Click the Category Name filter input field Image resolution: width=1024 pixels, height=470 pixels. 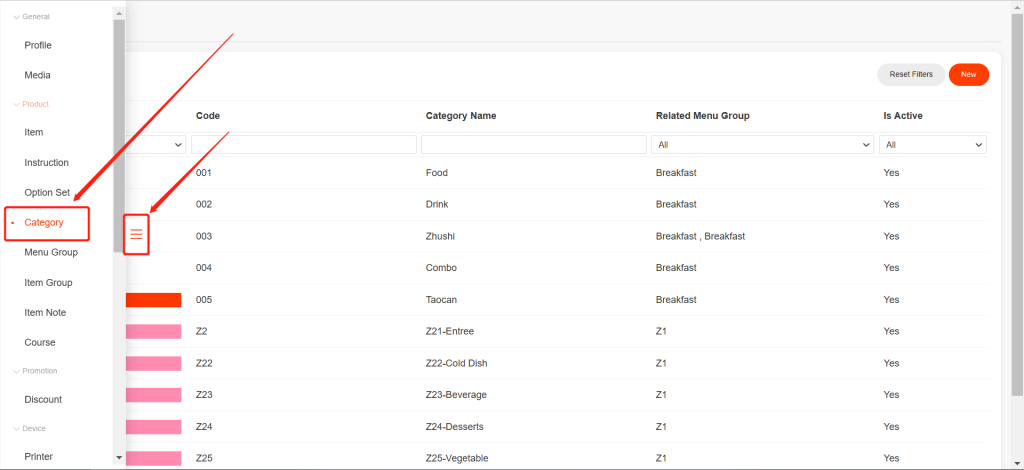[x=533, y=145]
